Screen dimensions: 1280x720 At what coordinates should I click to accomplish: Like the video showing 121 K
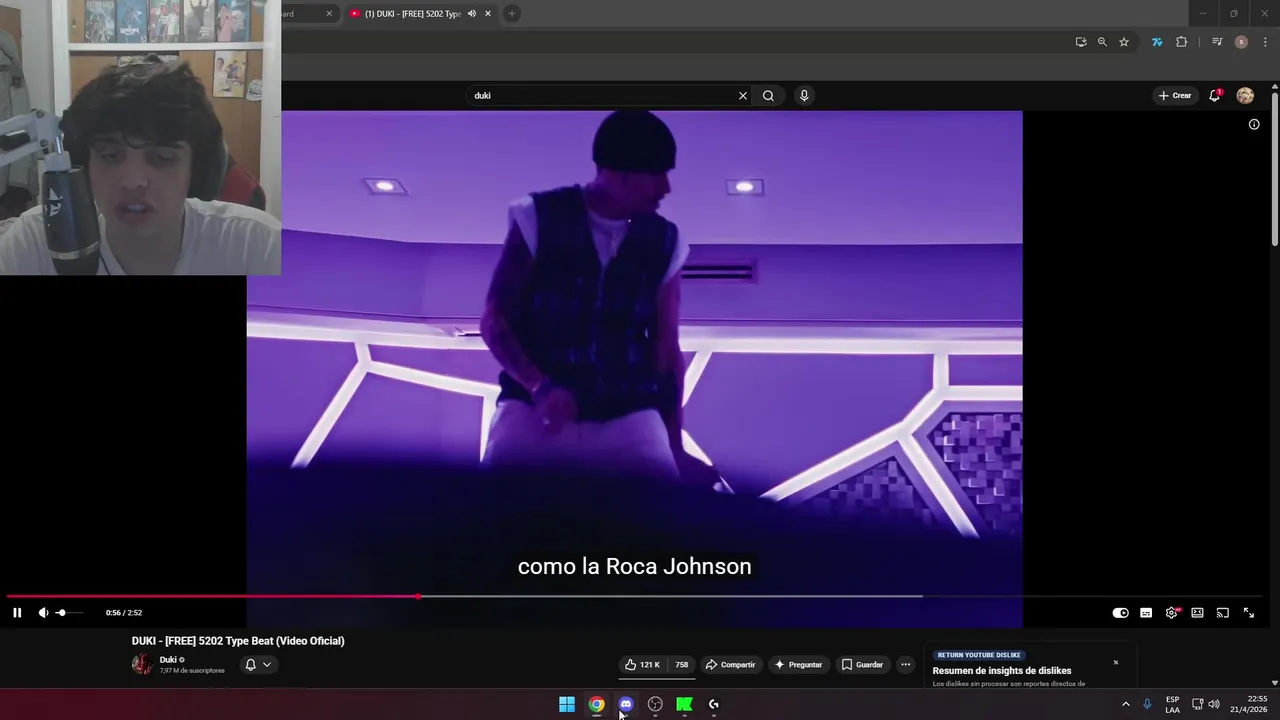tap(642, 665)
